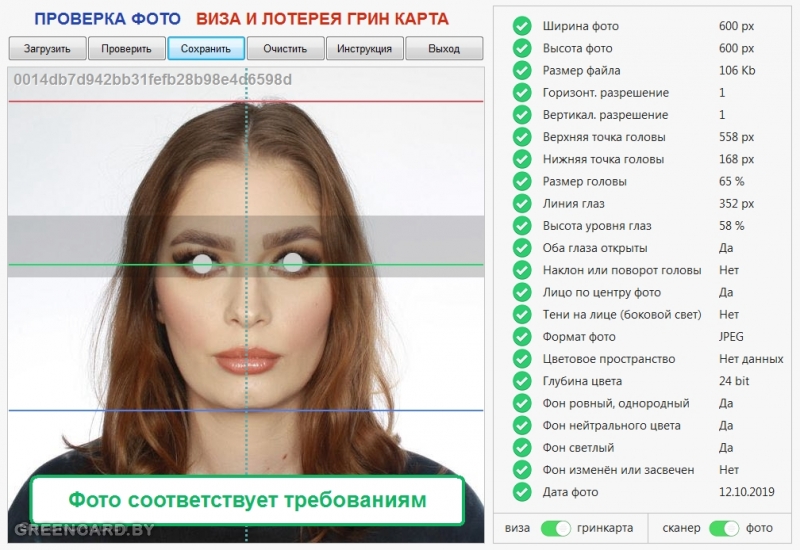The width and height of the screenshot is (800, 550).
Task: Click the 12.10.2019 photo date value
Action: pos(746,492)
